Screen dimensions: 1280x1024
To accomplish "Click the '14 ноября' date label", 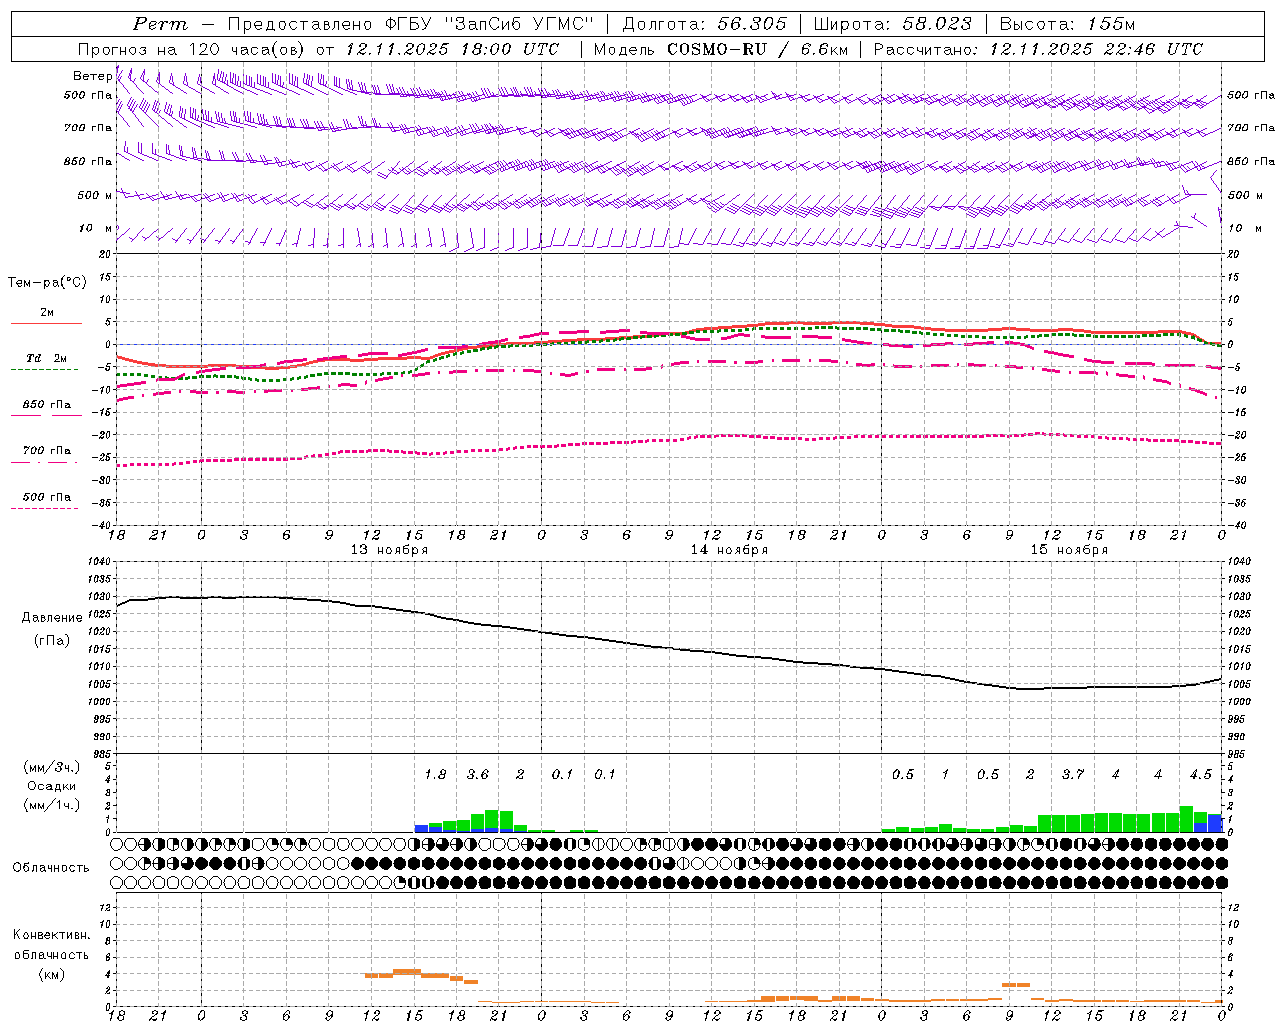I will coord(729,550).
